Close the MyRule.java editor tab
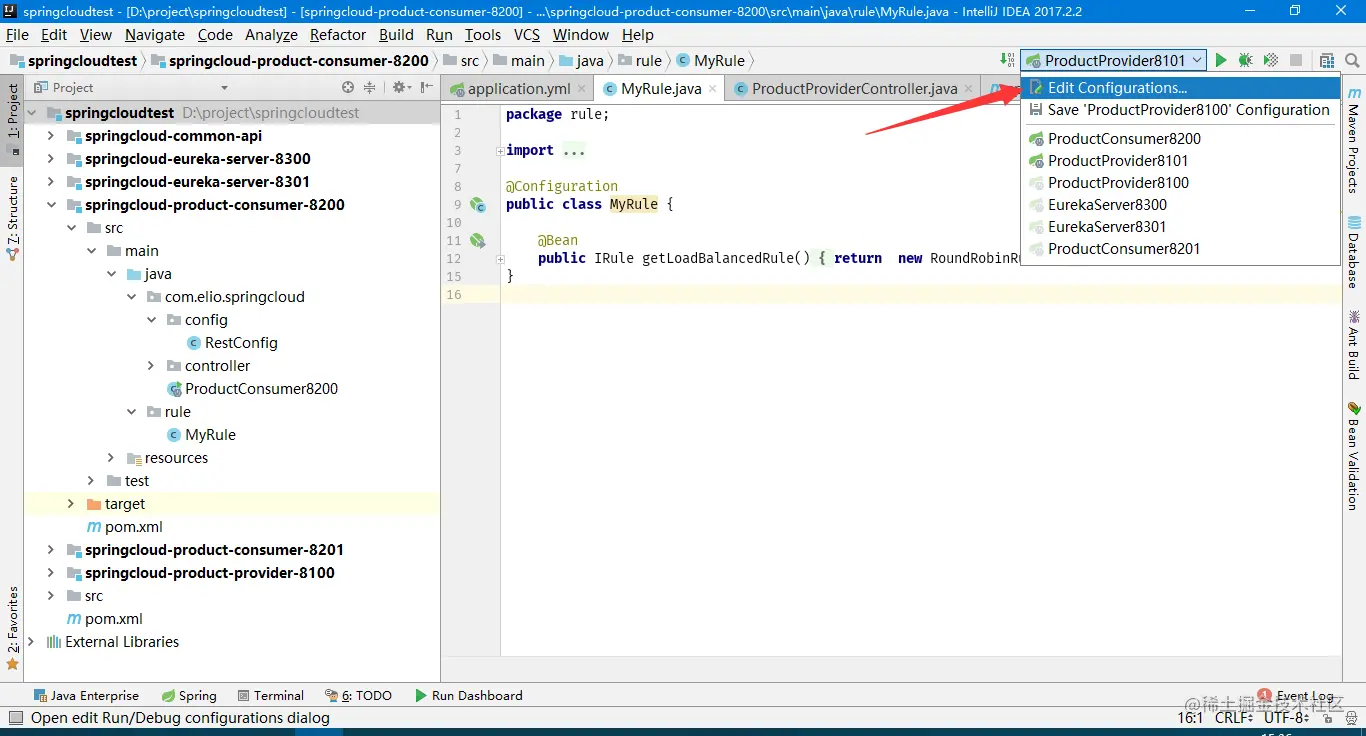Screen dimensions: 1366x736 pyautogui.click(x=713, y=88)
